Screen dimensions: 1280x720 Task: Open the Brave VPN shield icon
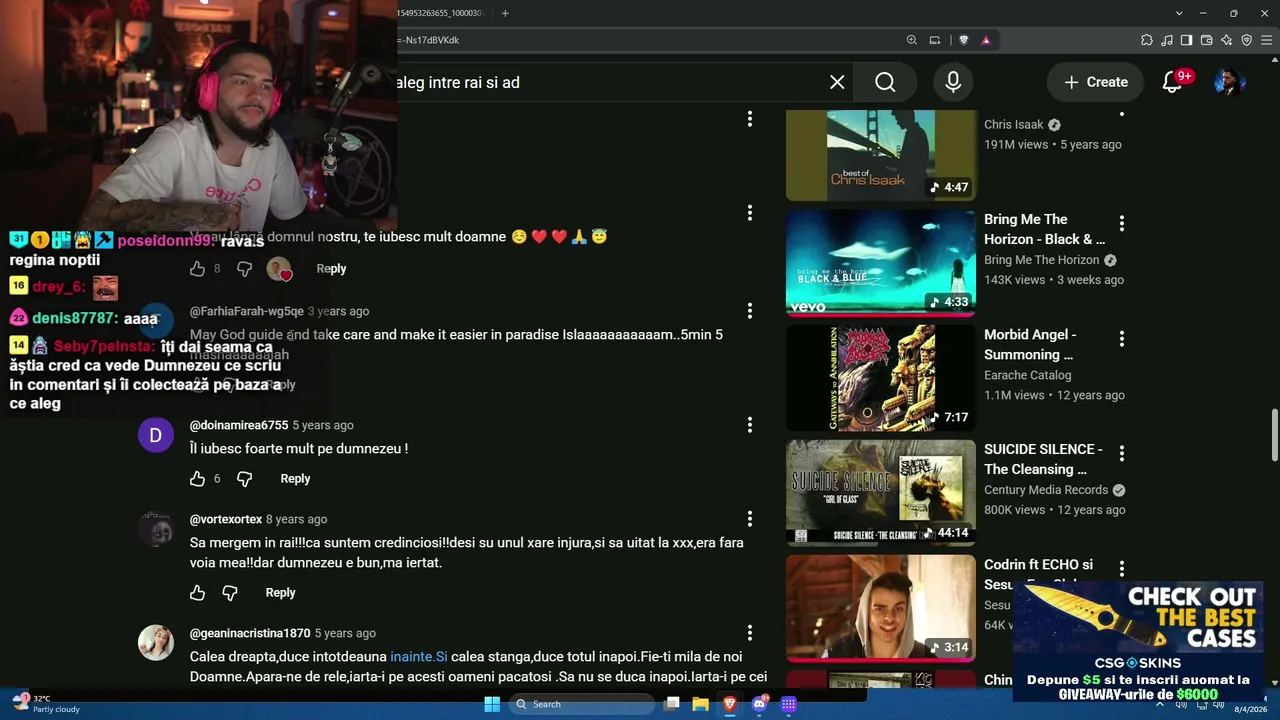[x=1247, y=40]
